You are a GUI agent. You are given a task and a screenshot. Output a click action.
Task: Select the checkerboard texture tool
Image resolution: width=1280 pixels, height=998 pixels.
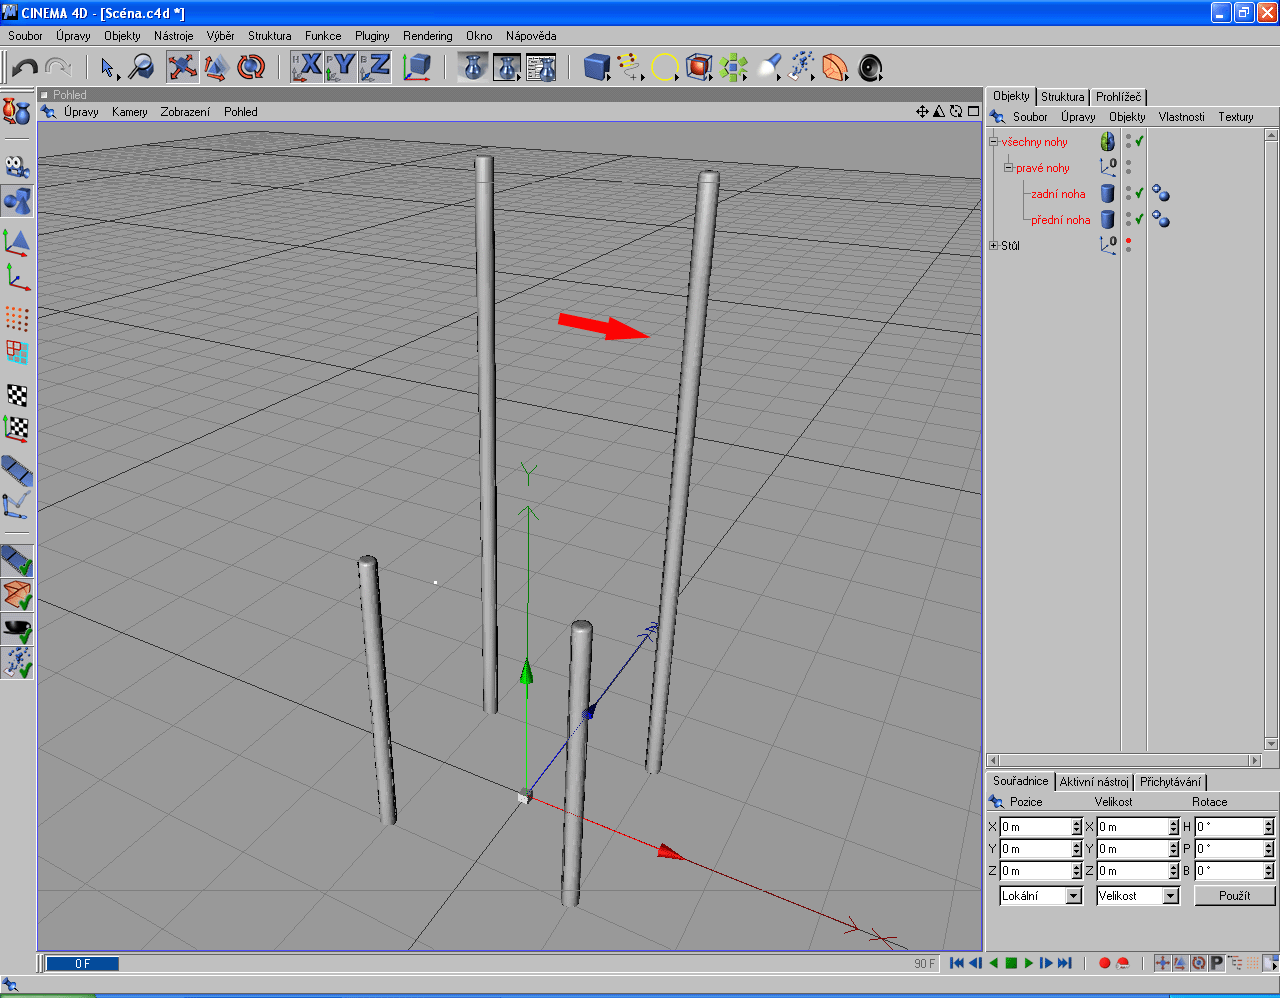17,395
